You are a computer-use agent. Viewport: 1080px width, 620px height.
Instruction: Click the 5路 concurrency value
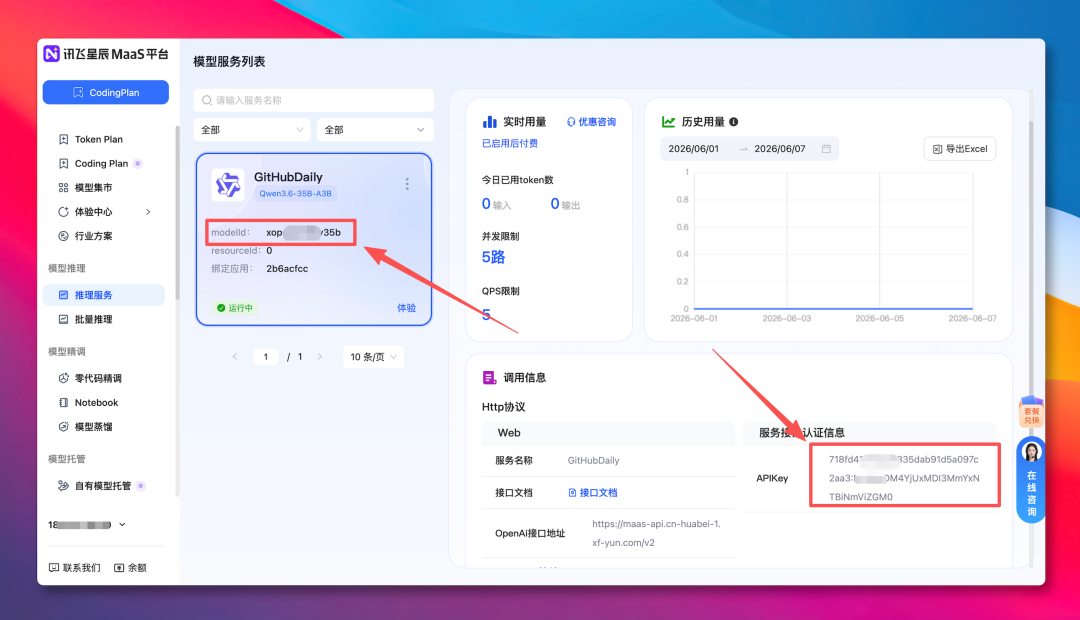(493, 257)
